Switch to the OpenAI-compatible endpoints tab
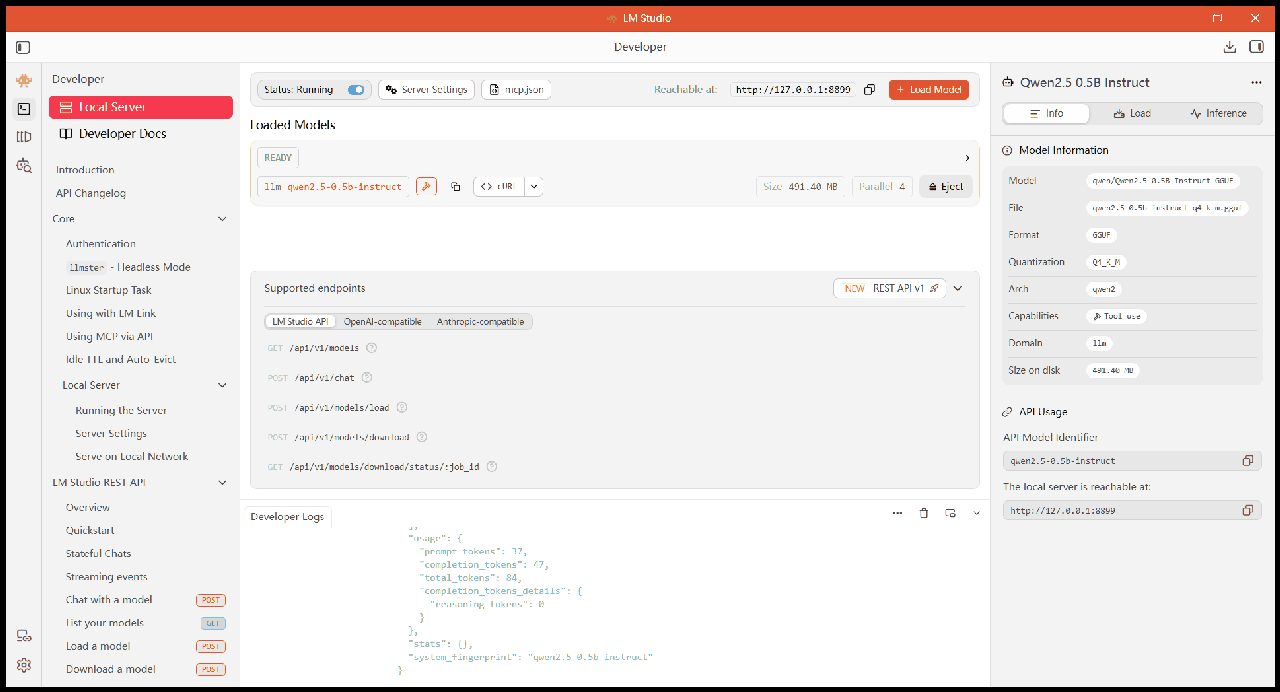The image size is (1280, 692). [383, 322]
